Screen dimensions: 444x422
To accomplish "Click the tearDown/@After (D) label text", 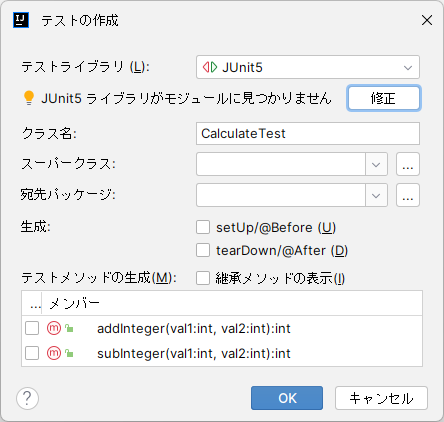I will tap(282, 250).
